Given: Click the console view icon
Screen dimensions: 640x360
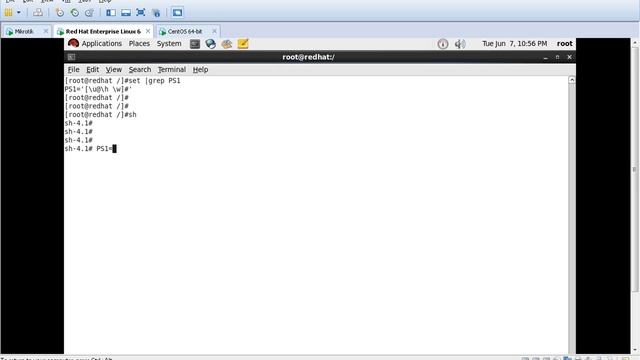Looking at the screenshot, I should tap(177, 13).
